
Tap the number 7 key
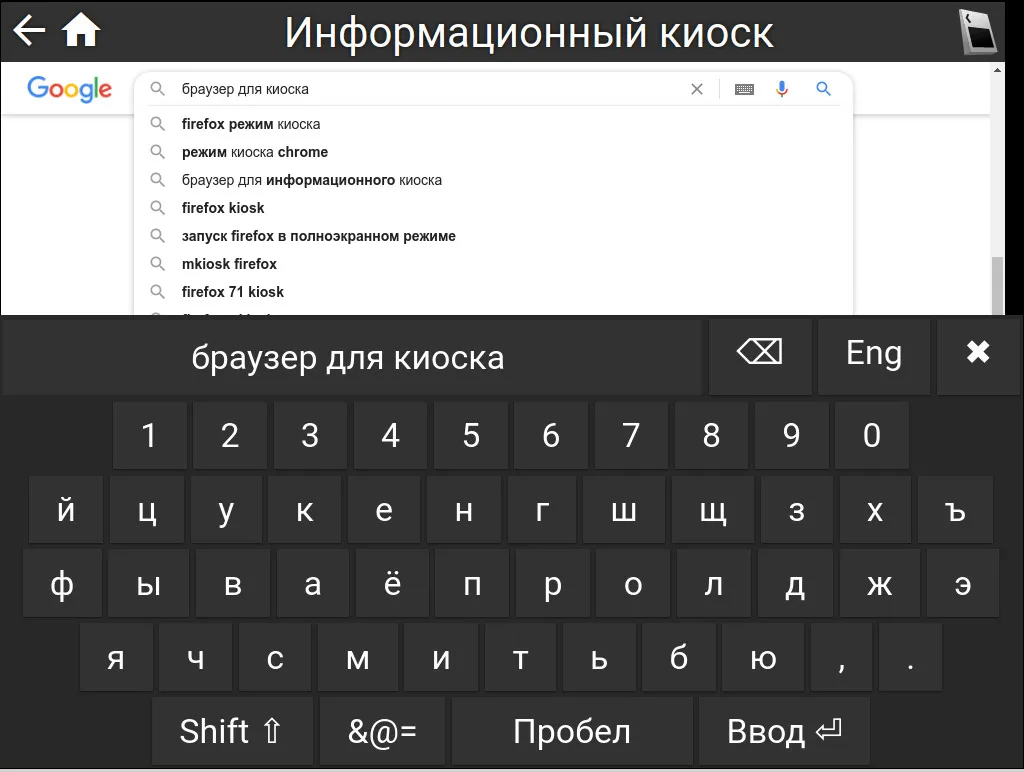631,435
